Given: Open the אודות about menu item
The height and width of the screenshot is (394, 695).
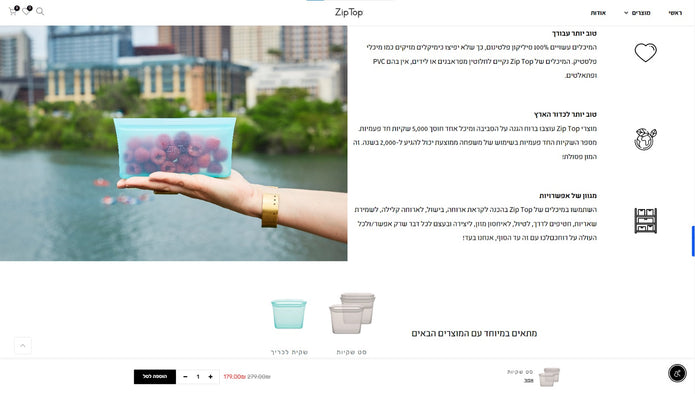Looking at the screenshot, I should click(598, 13).
